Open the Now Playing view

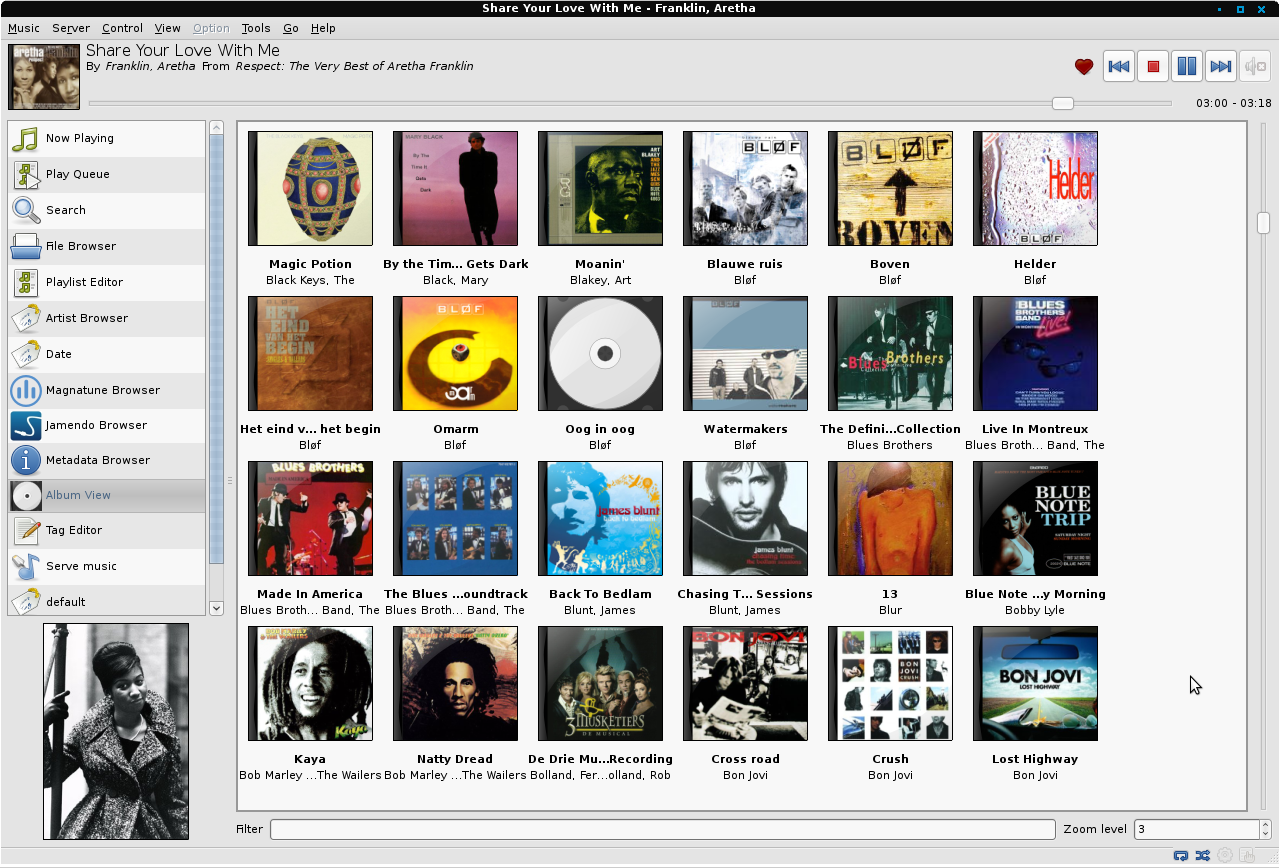coord(106,138)
